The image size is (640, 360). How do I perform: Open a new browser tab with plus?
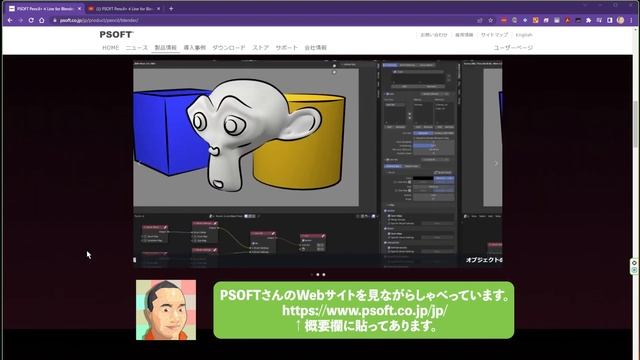171,9
